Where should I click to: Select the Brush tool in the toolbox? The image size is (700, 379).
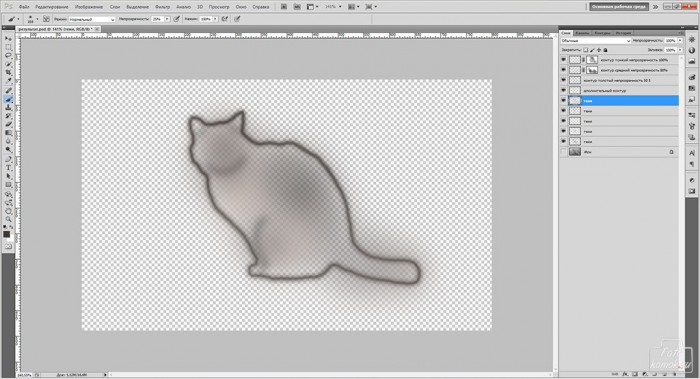(8, 99)
